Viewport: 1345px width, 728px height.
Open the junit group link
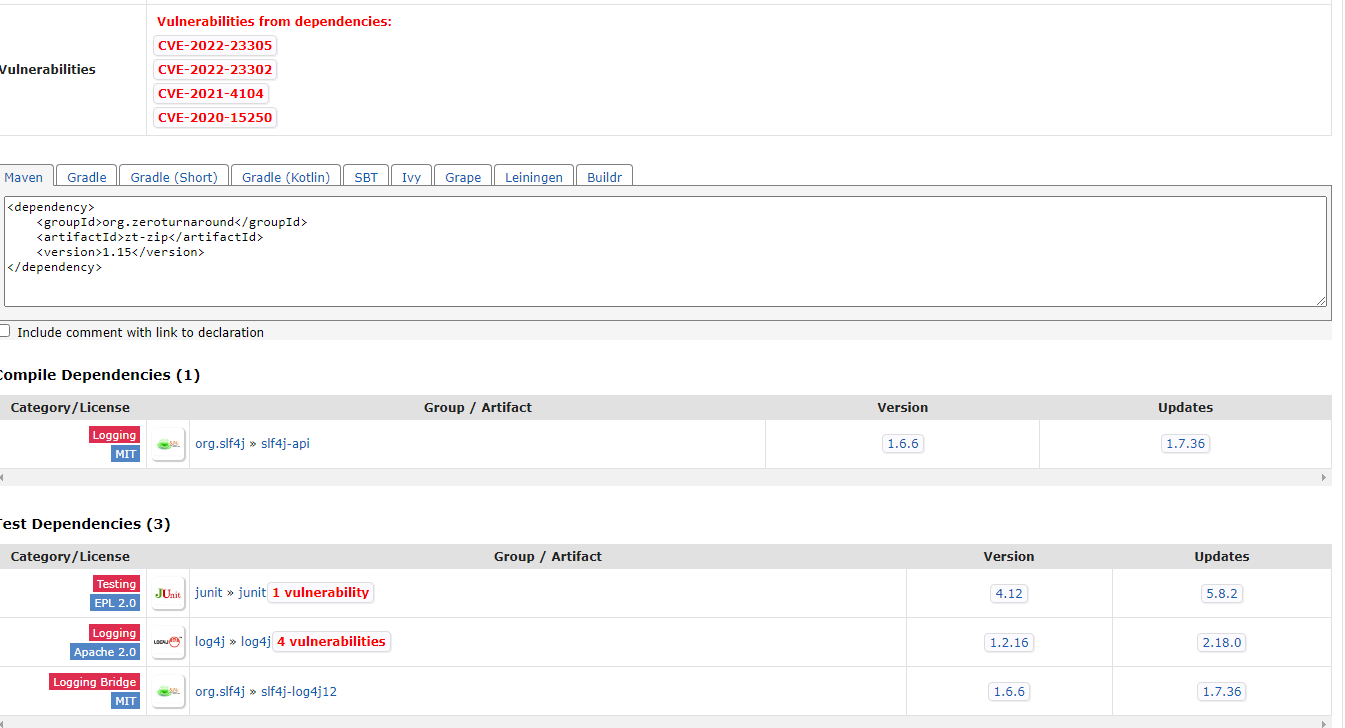[x=209, y=592]
